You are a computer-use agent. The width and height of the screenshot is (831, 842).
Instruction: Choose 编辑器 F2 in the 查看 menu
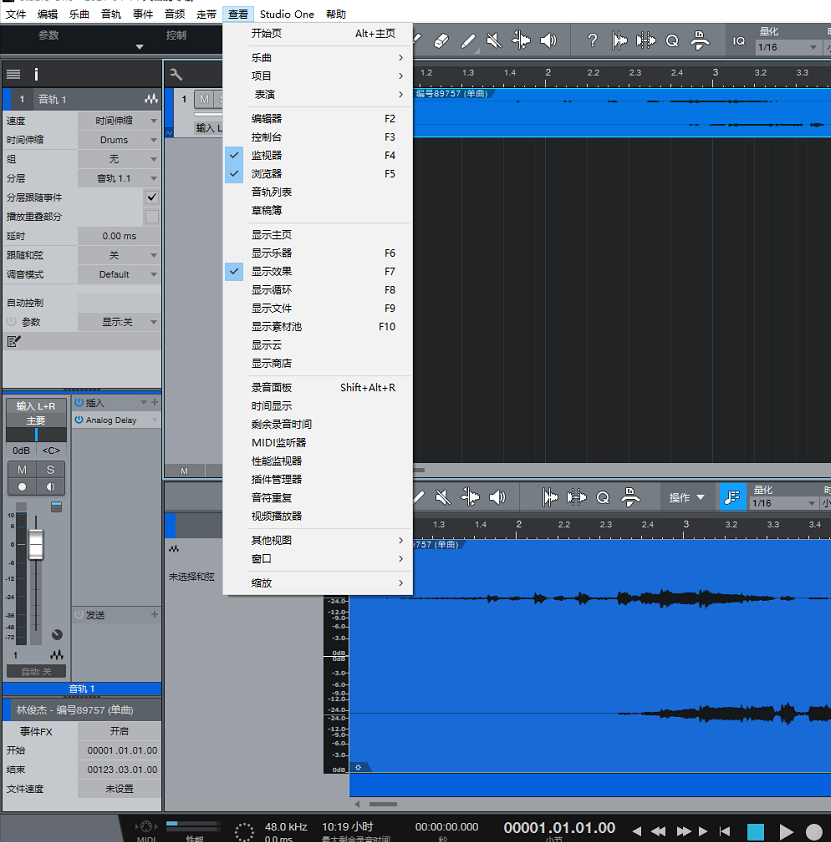pyautogui.click(x=318, y=119)
